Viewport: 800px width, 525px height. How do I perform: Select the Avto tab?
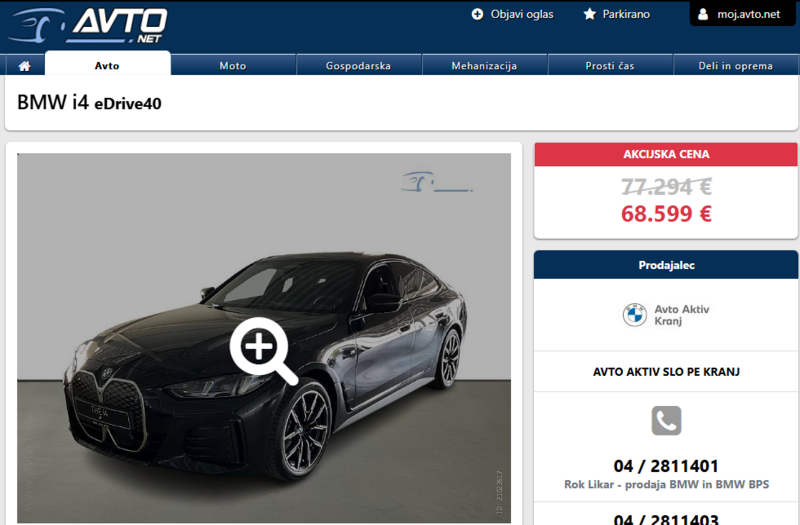107,64
